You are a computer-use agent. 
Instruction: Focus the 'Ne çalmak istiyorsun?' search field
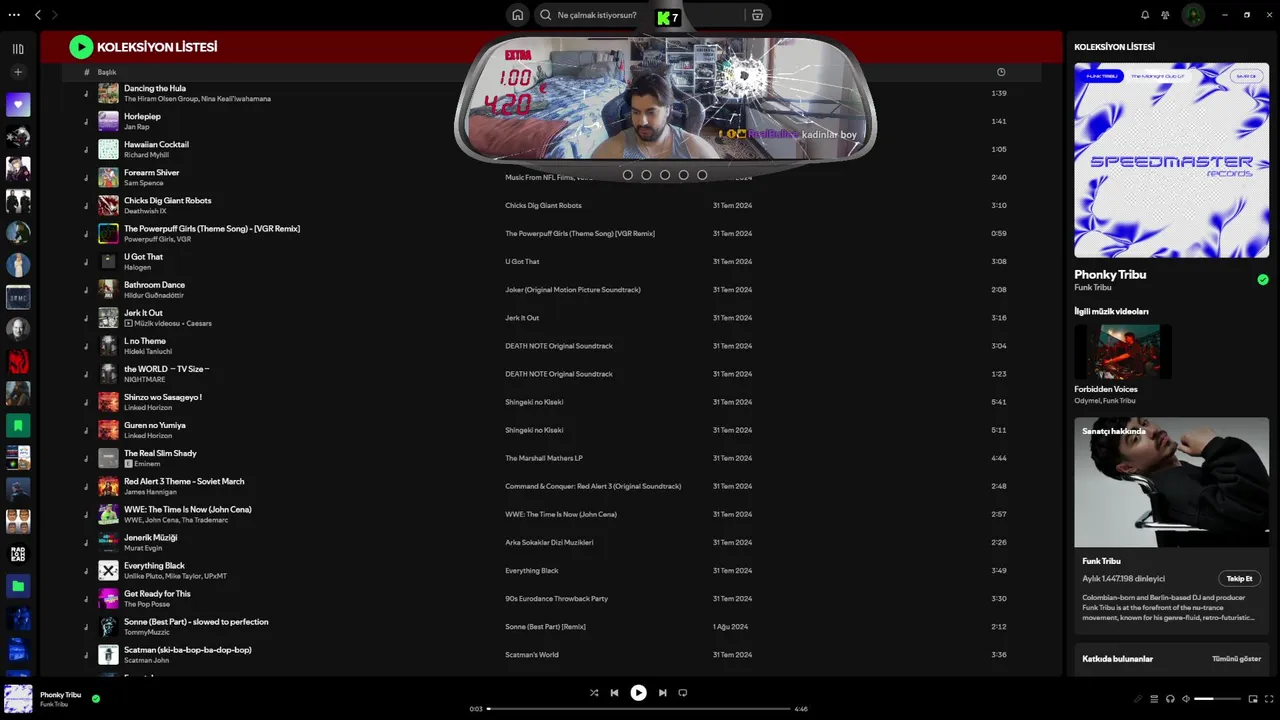[x=596, y=15]
